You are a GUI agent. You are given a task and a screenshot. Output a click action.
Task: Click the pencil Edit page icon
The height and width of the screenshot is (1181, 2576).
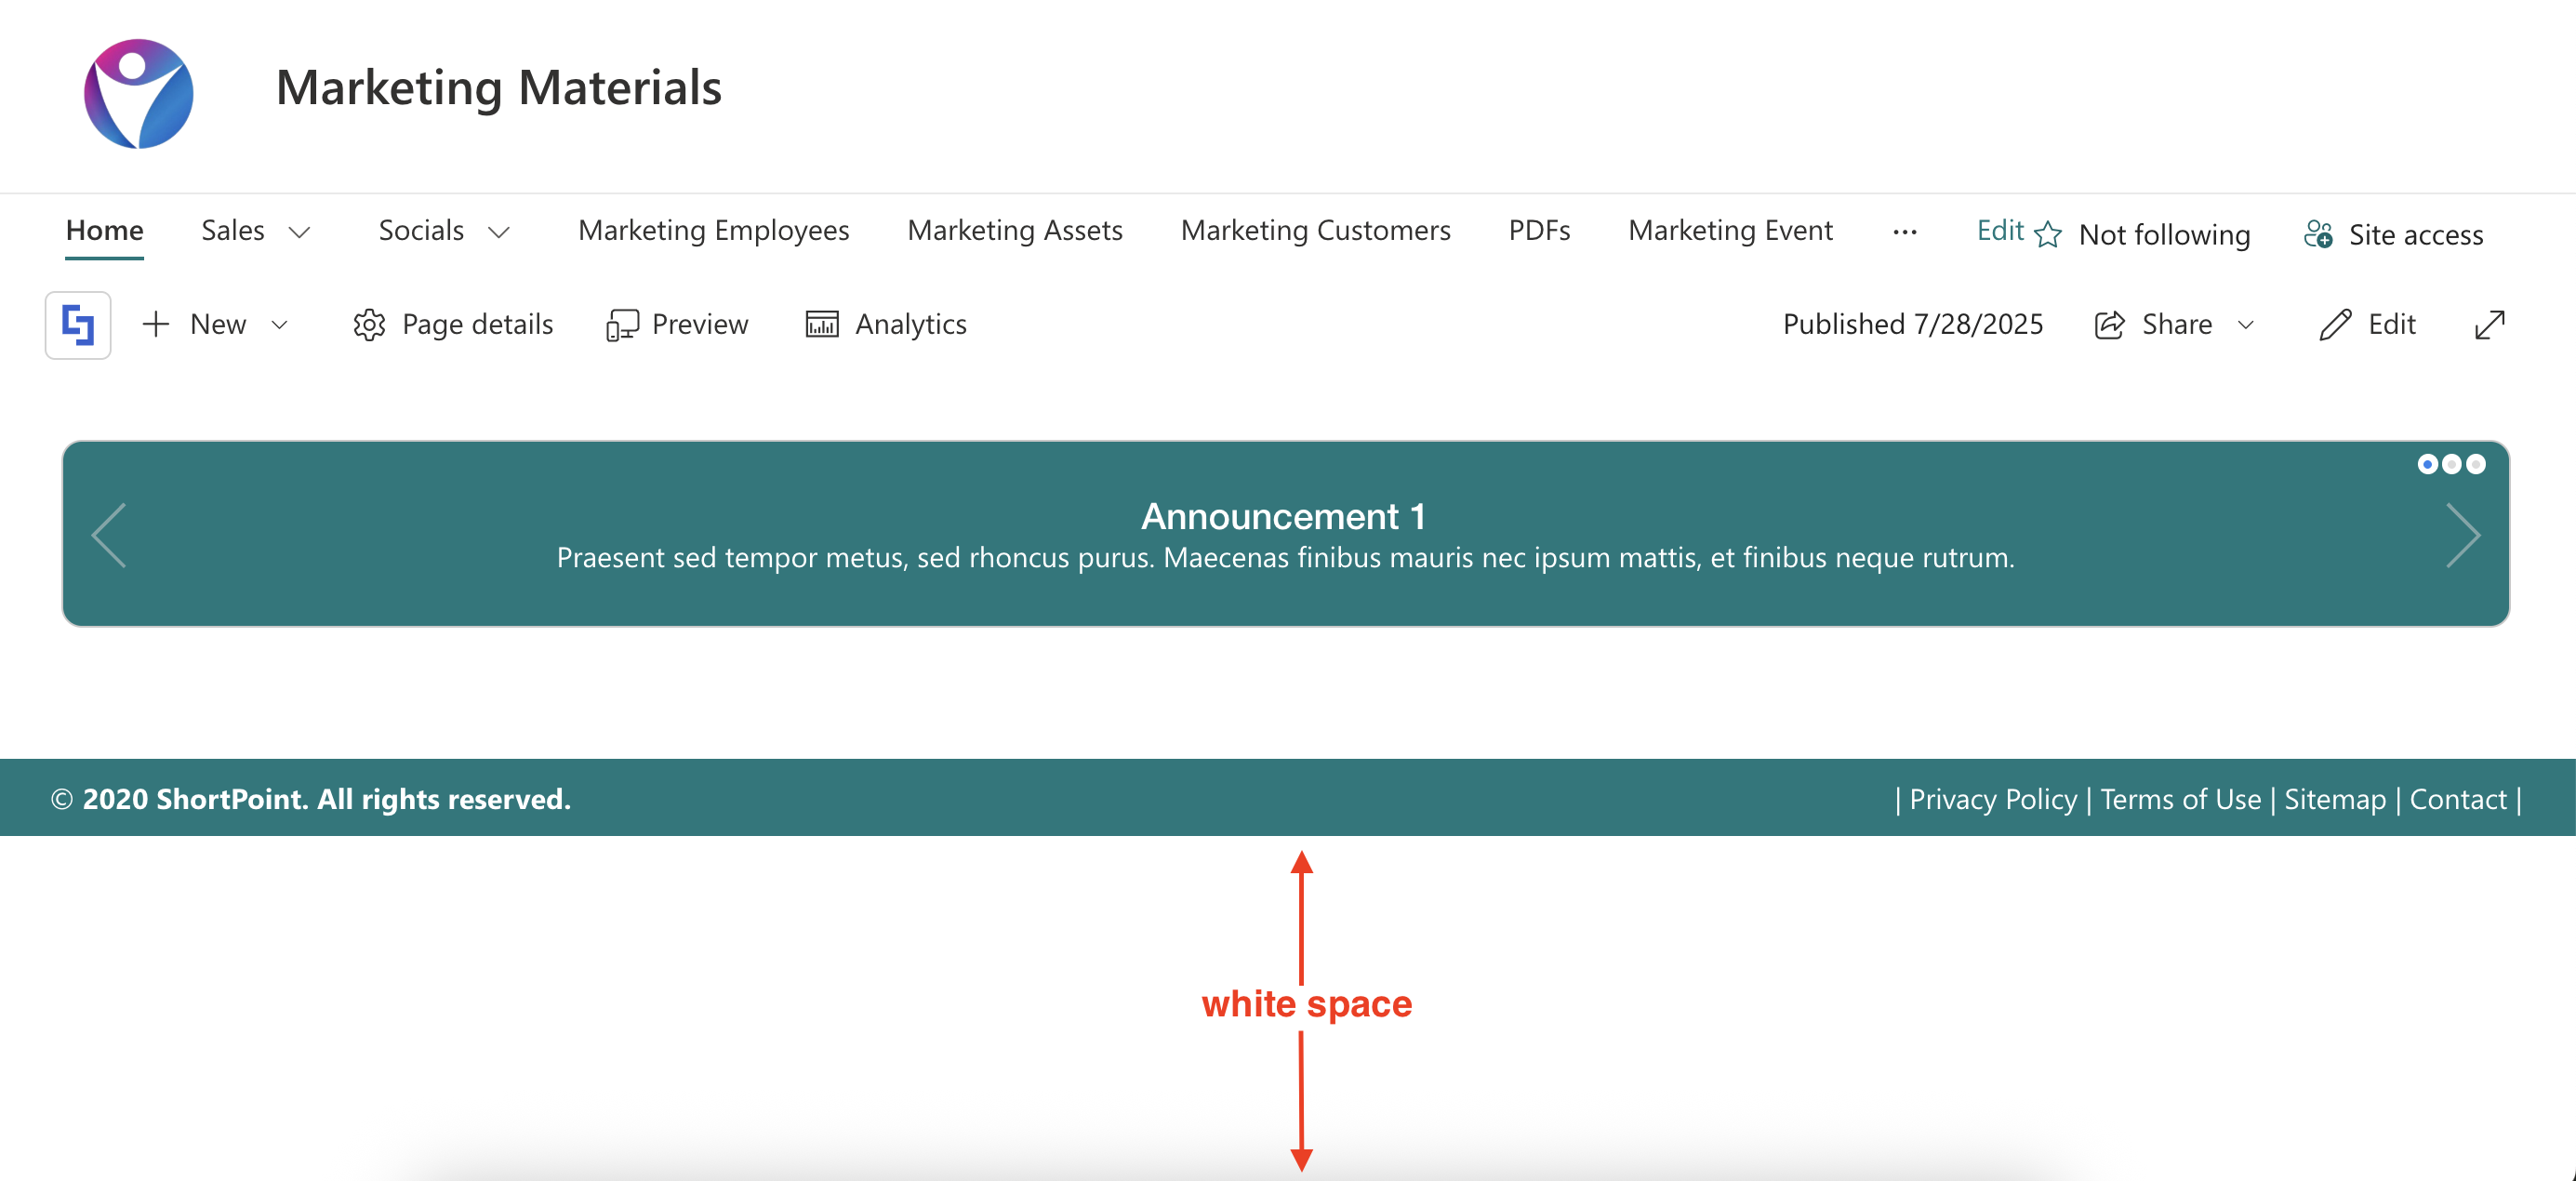[2334, 325]
